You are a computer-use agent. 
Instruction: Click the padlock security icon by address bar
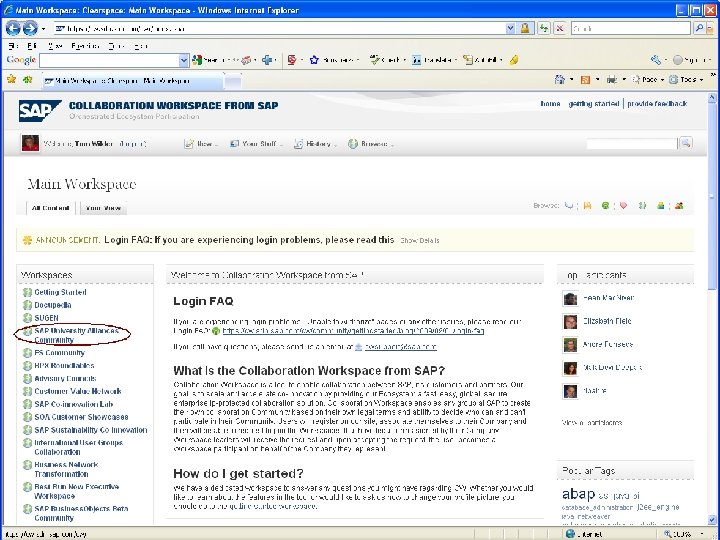(x=525, y=28)
